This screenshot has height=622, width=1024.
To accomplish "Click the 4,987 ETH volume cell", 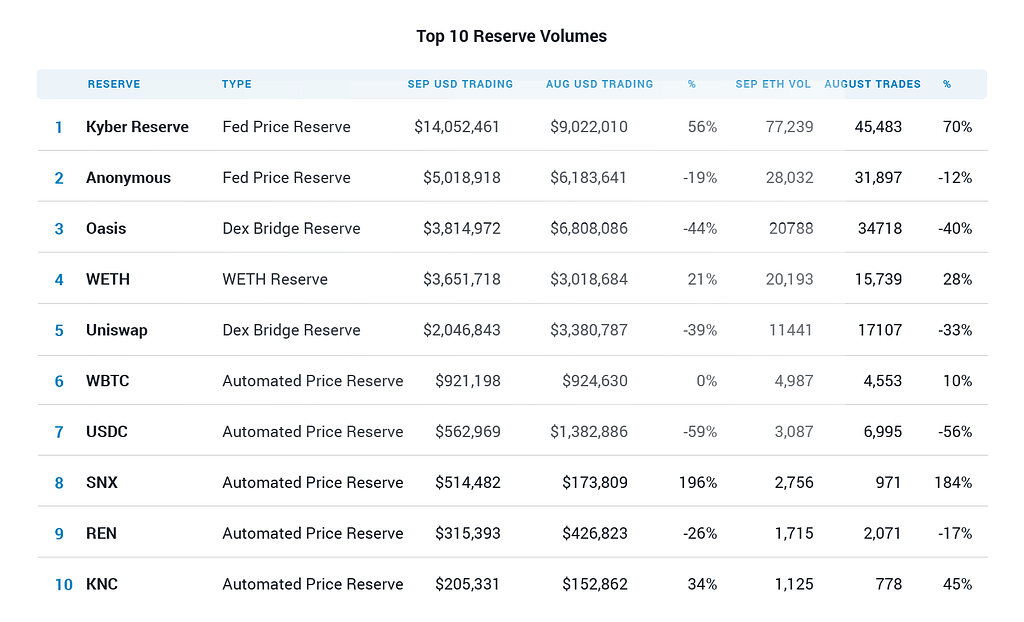I will tap(794, 381).
